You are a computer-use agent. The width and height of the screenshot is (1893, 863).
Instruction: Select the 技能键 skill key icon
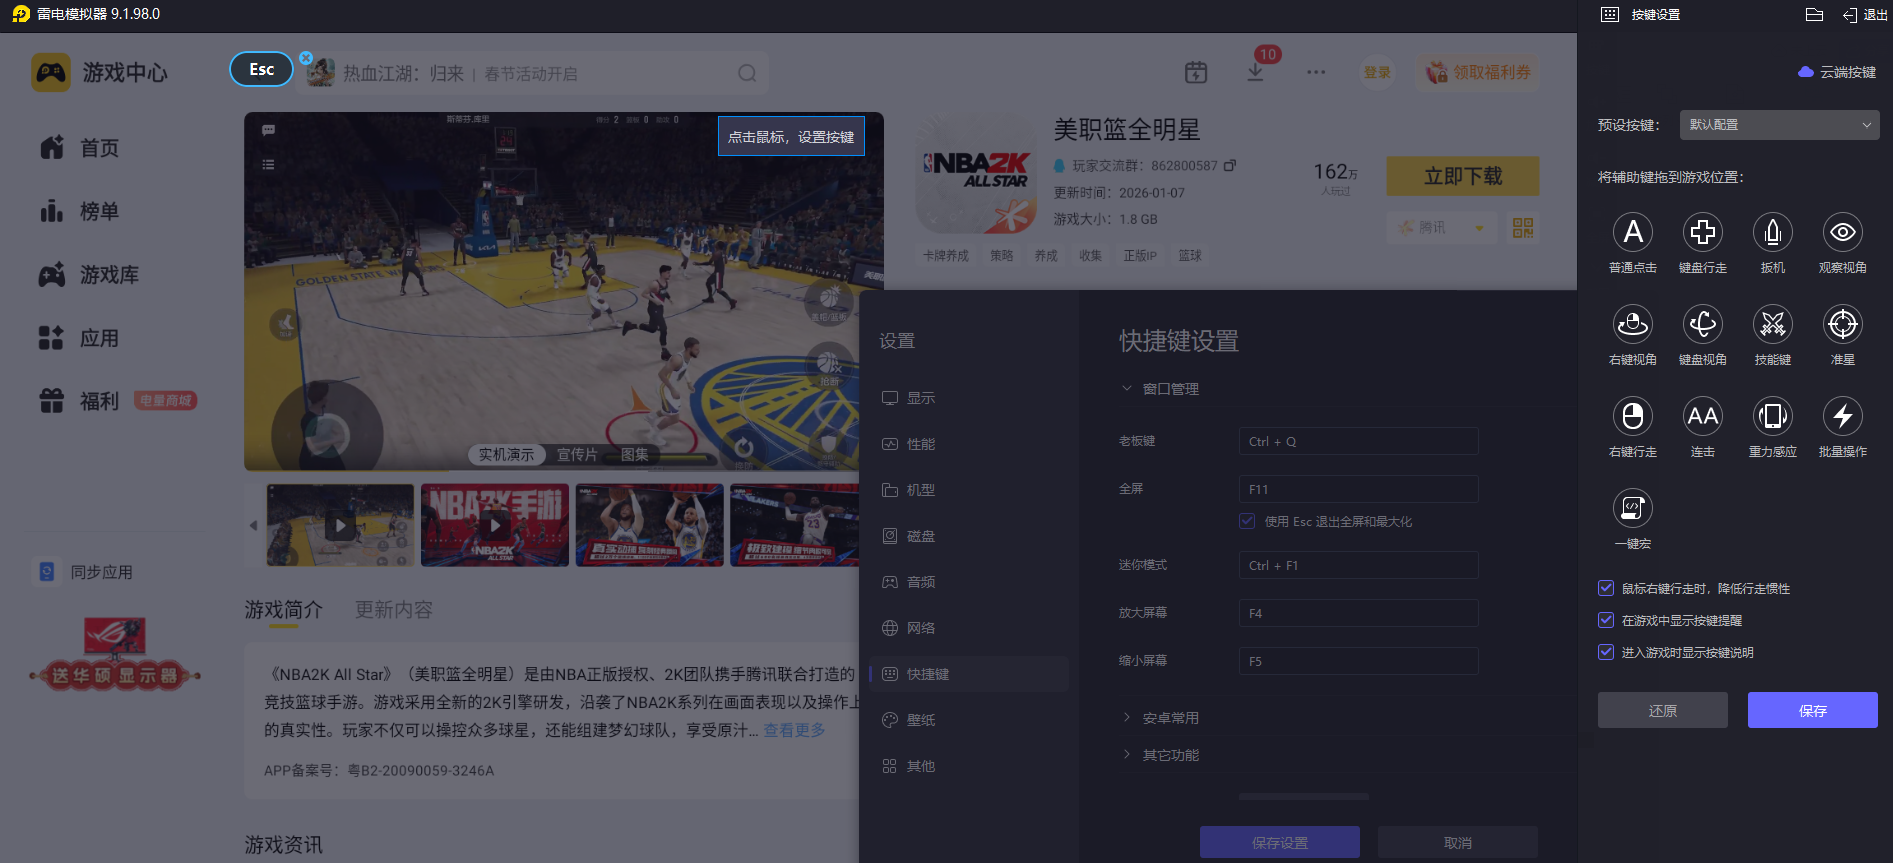[x=1772, y=325]
